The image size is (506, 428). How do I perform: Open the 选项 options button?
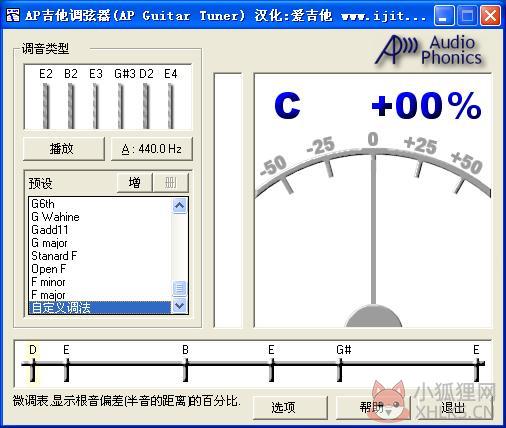pyautogui.click(x=290, y=407)
